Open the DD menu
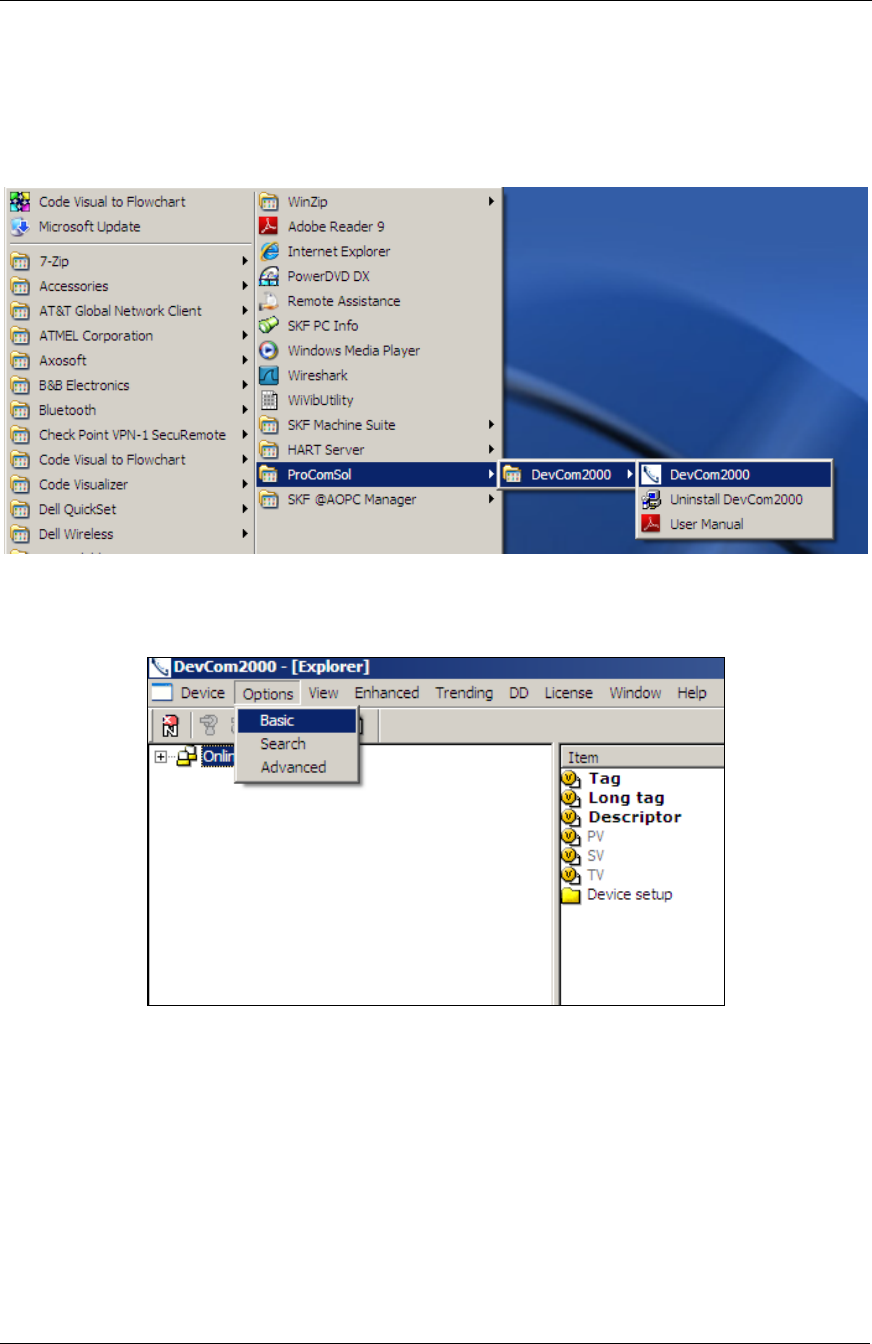 (x=519, y=693)
